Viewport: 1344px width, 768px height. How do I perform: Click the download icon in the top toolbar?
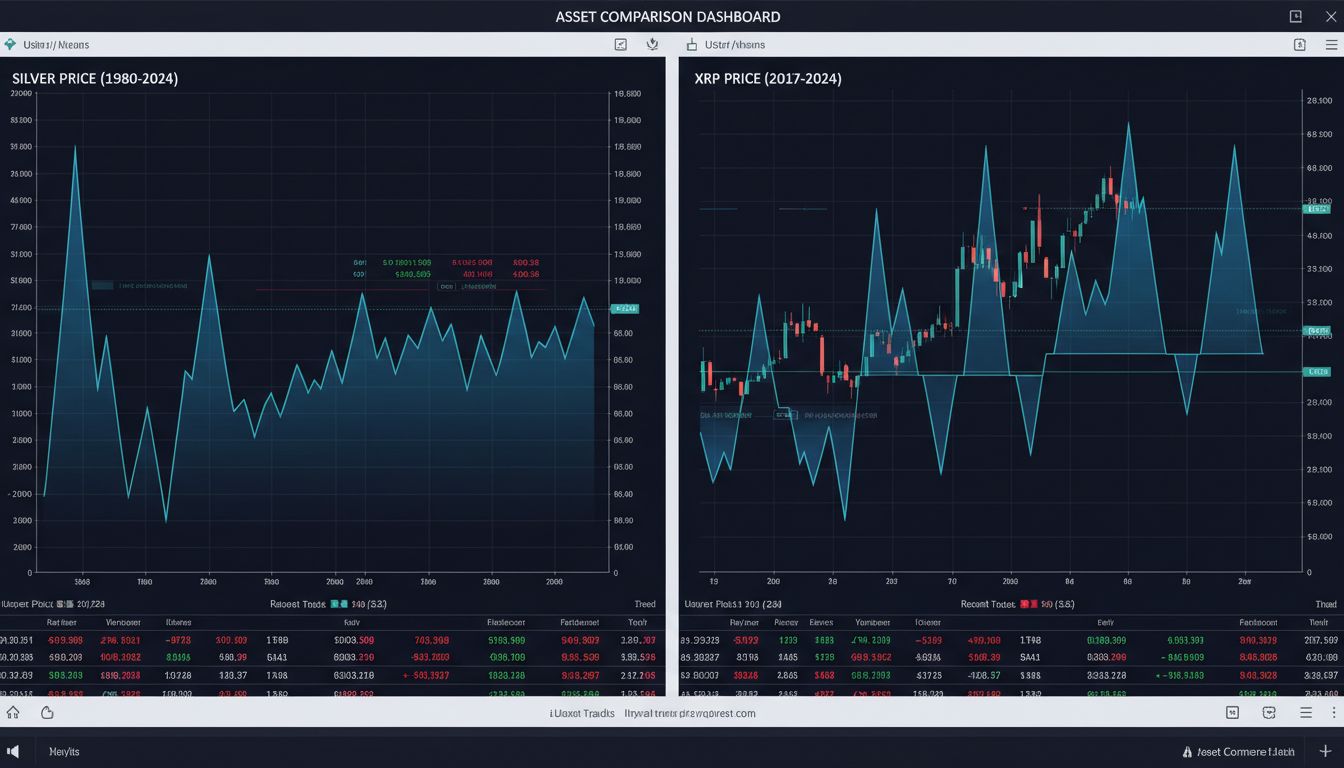[x=653, y=44]
